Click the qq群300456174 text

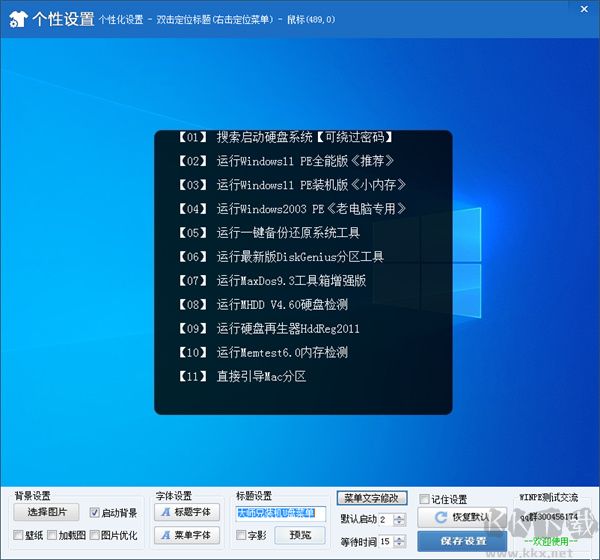549,517
